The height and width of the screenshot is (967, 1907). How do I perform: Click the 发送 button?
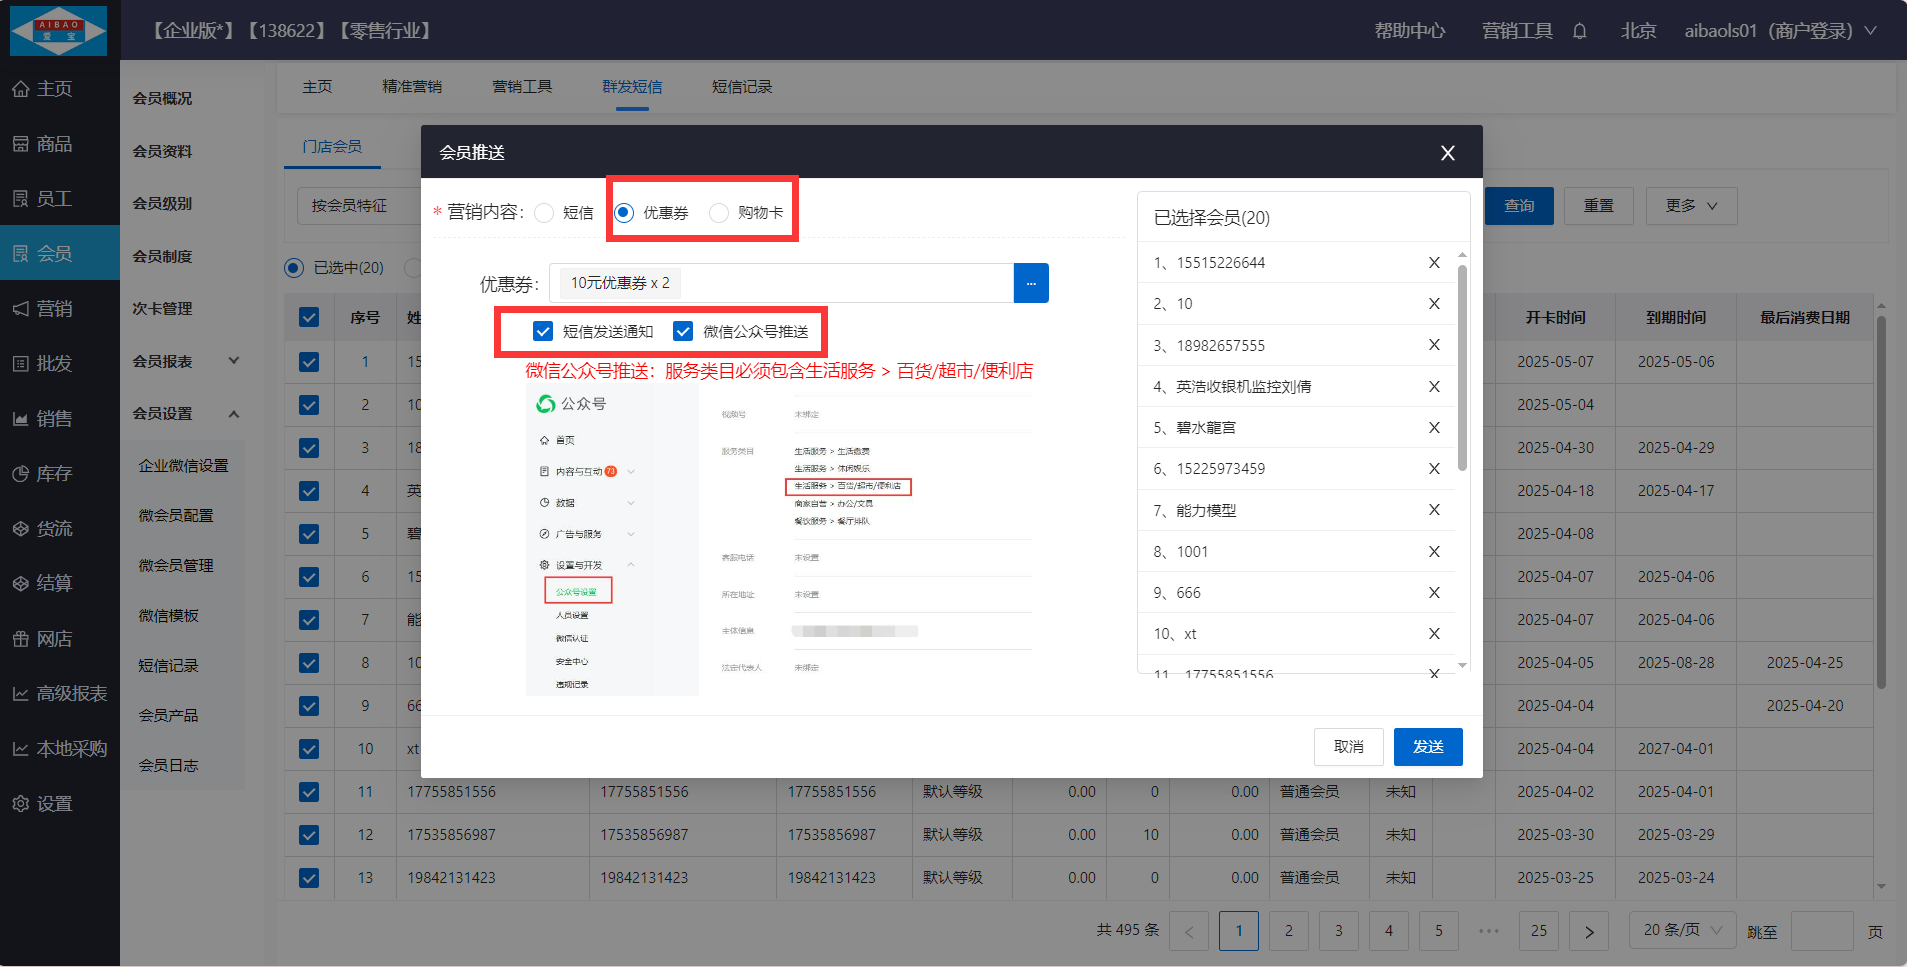point(1427,747)
